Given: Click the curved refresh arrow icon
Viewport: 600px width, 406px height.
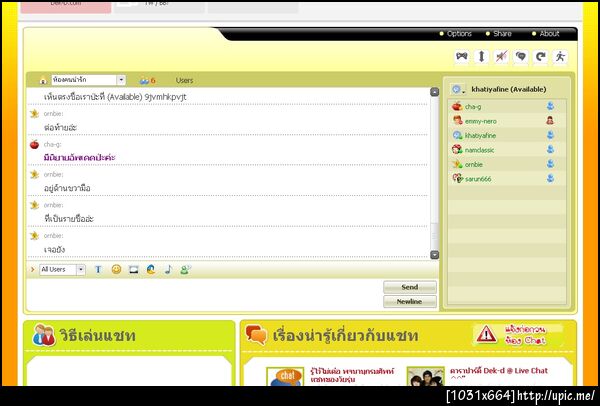Looking at the screenshot, I should point(540,57).
